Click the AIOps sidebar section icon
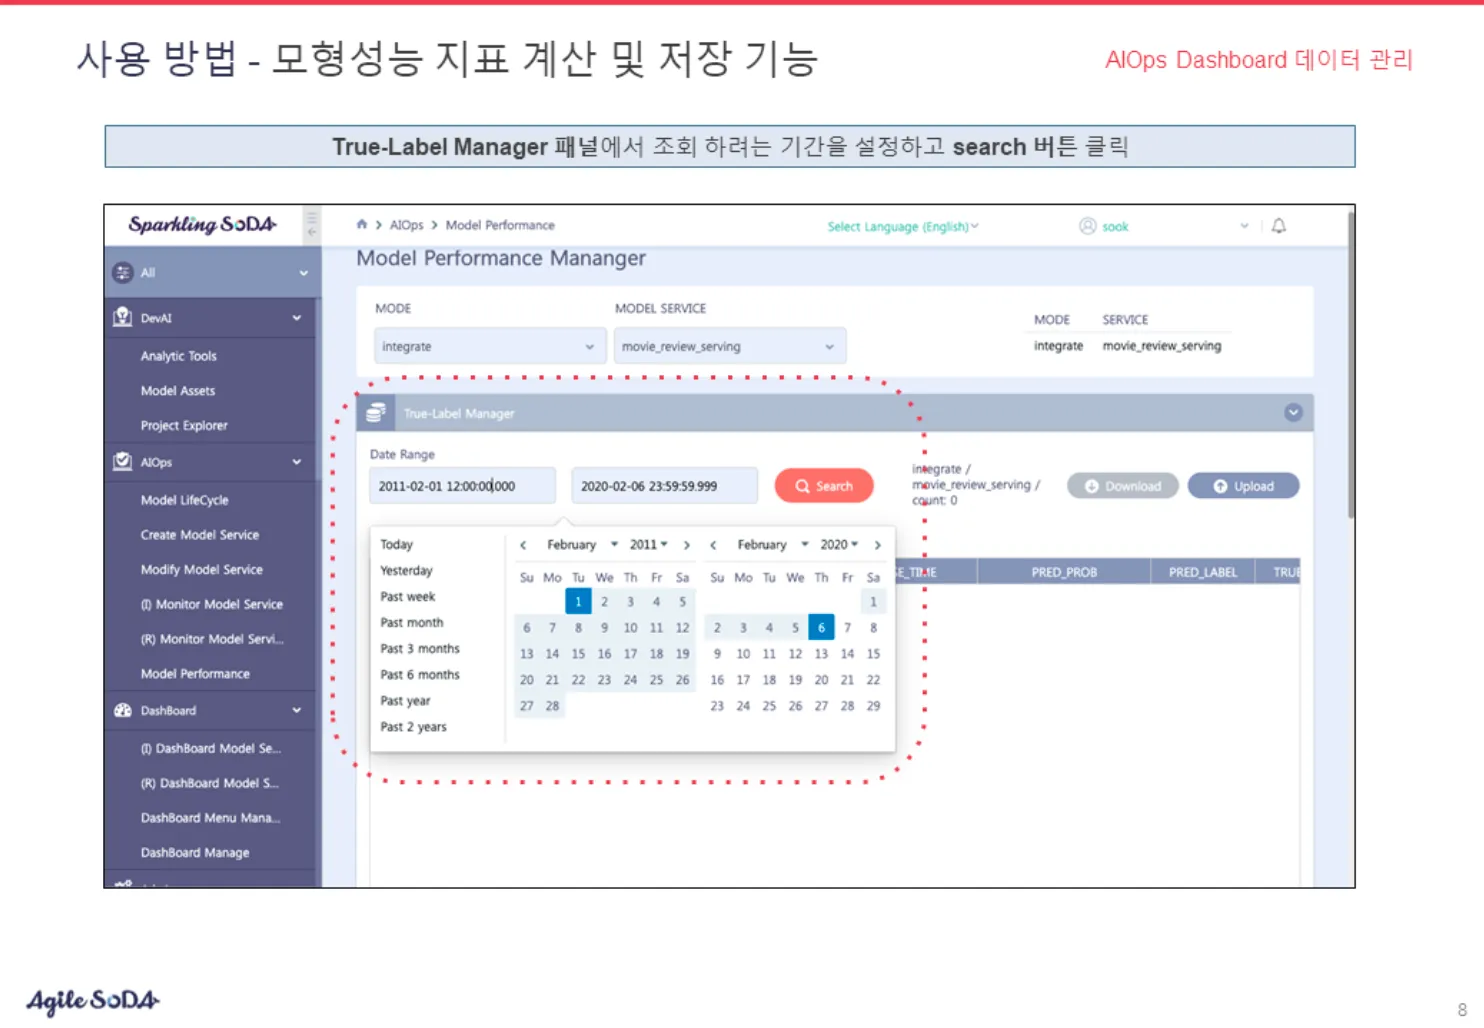The image size is (1484, 1028). coord(123,462)
